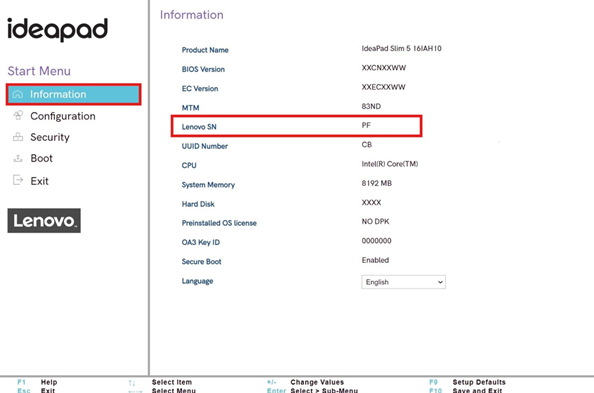Click the IdeaPad Slim 5 16IAH10 value
Viewport: 594px width, 393px height.
click(402, 49)
